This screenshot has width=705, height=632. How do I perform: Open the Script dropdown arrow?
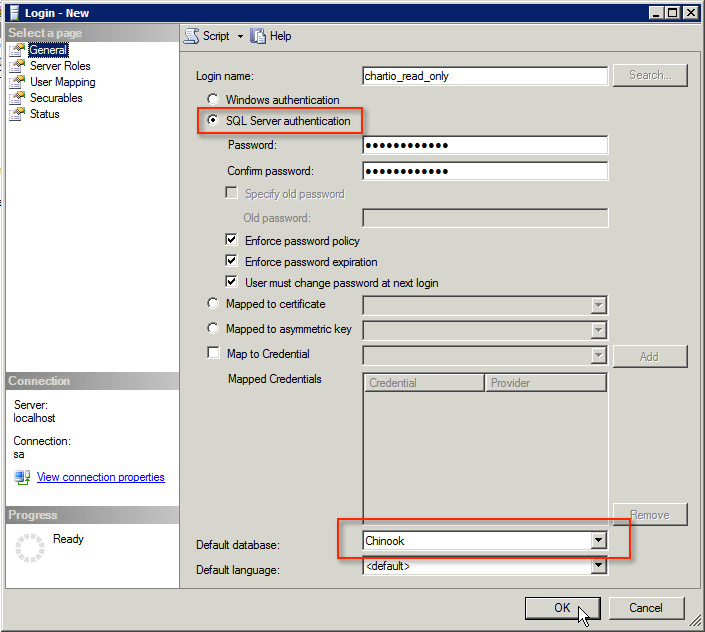point(240,37)
